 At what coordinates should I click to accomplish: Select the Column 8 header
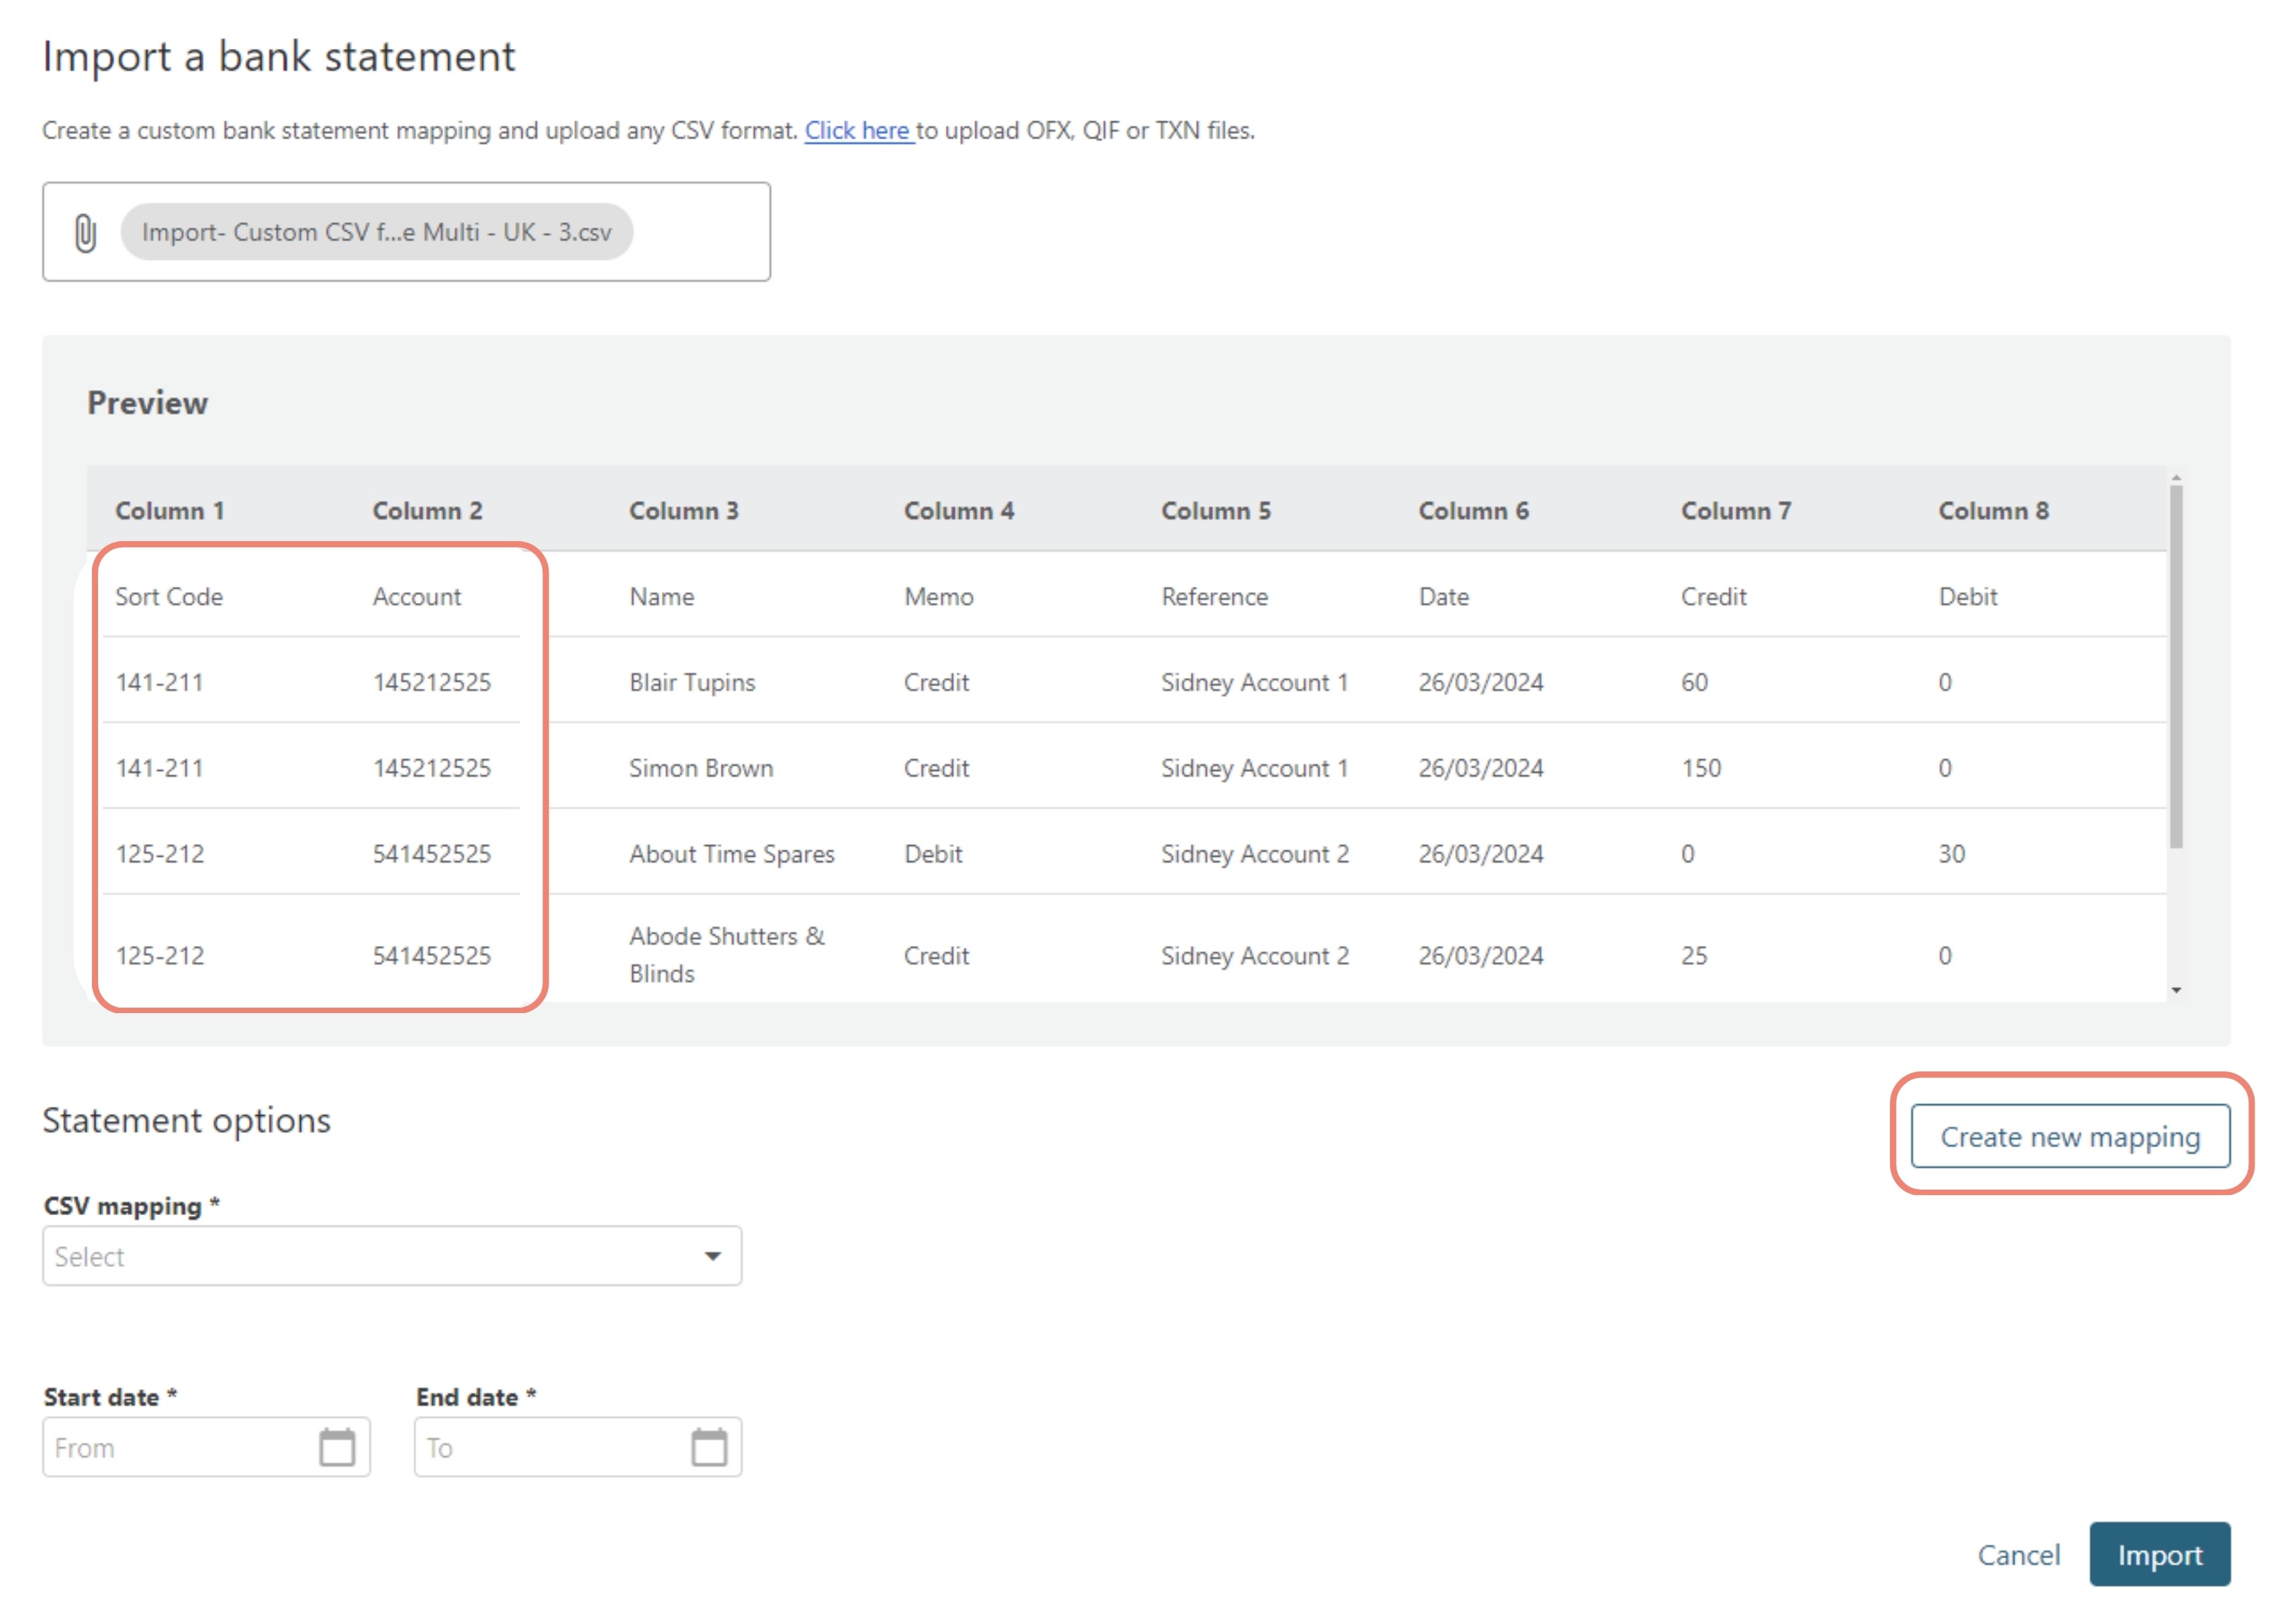tap(1994, 511)
